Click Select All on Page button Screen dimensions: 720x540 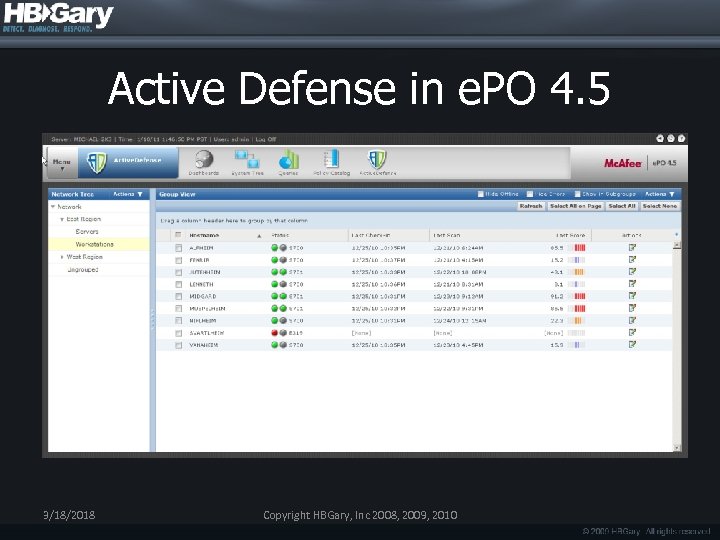[x=575, y=206]
